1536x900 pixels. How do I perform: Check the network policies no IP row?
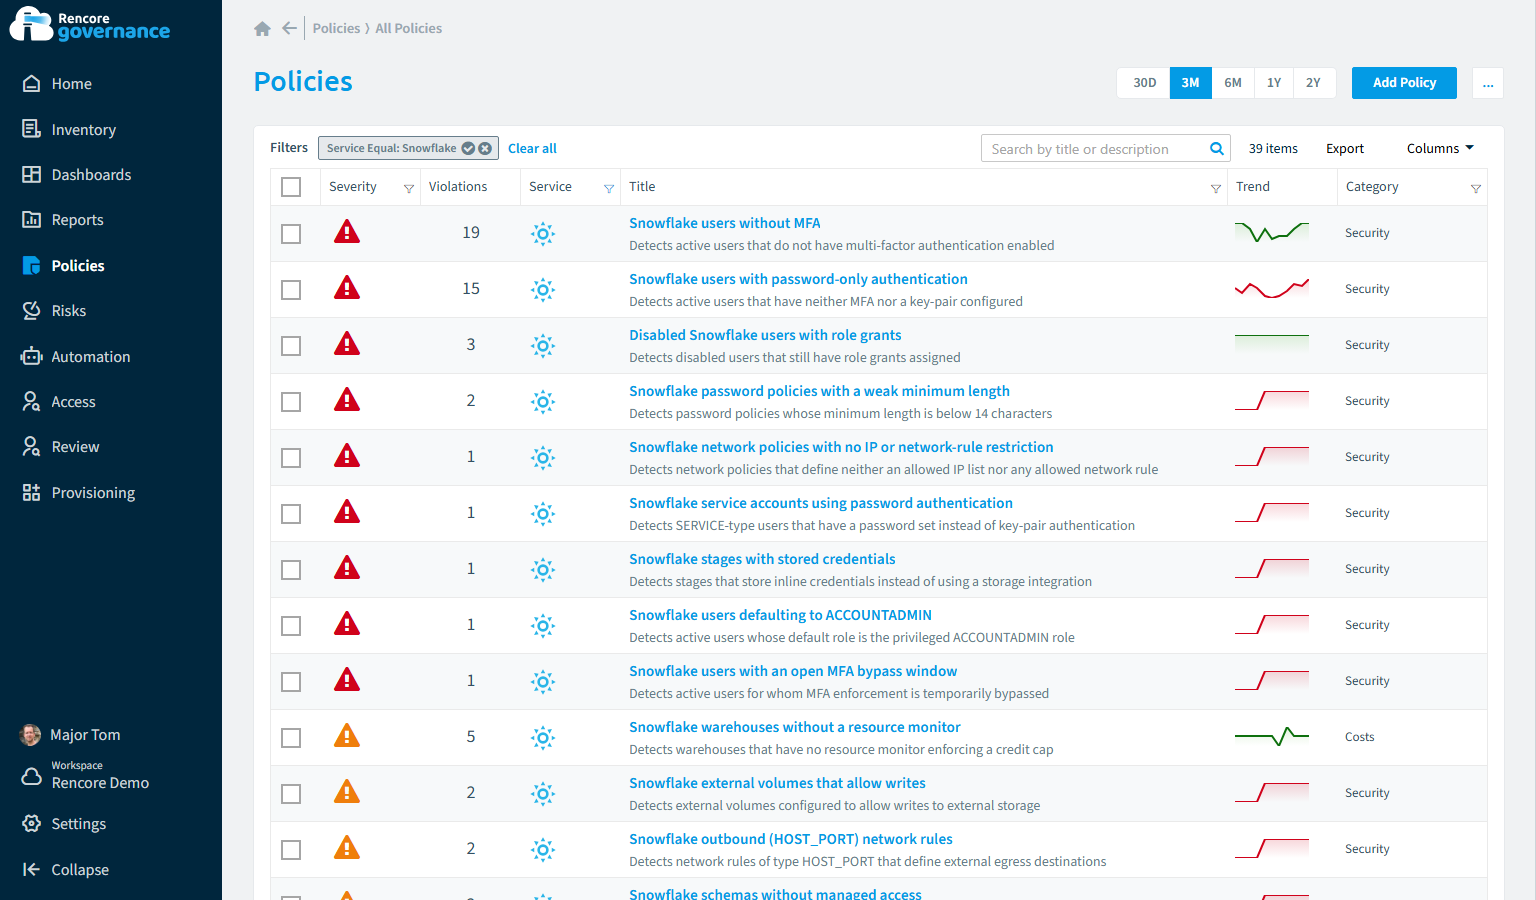coord(291,458)
